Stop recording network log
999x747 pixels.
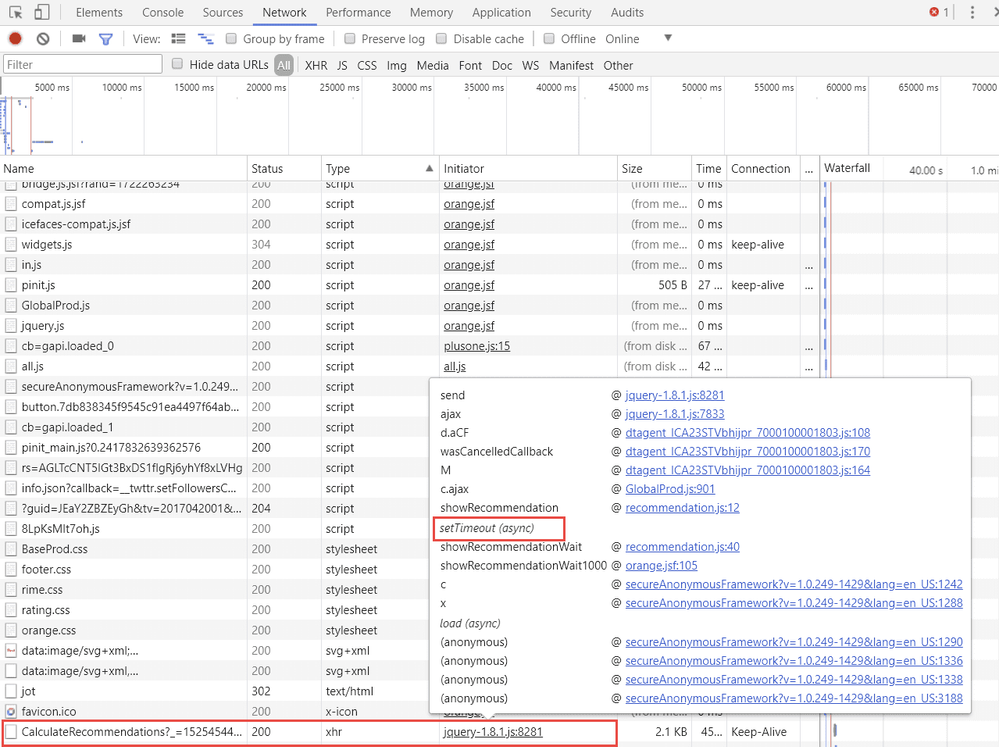click(15, 39)
